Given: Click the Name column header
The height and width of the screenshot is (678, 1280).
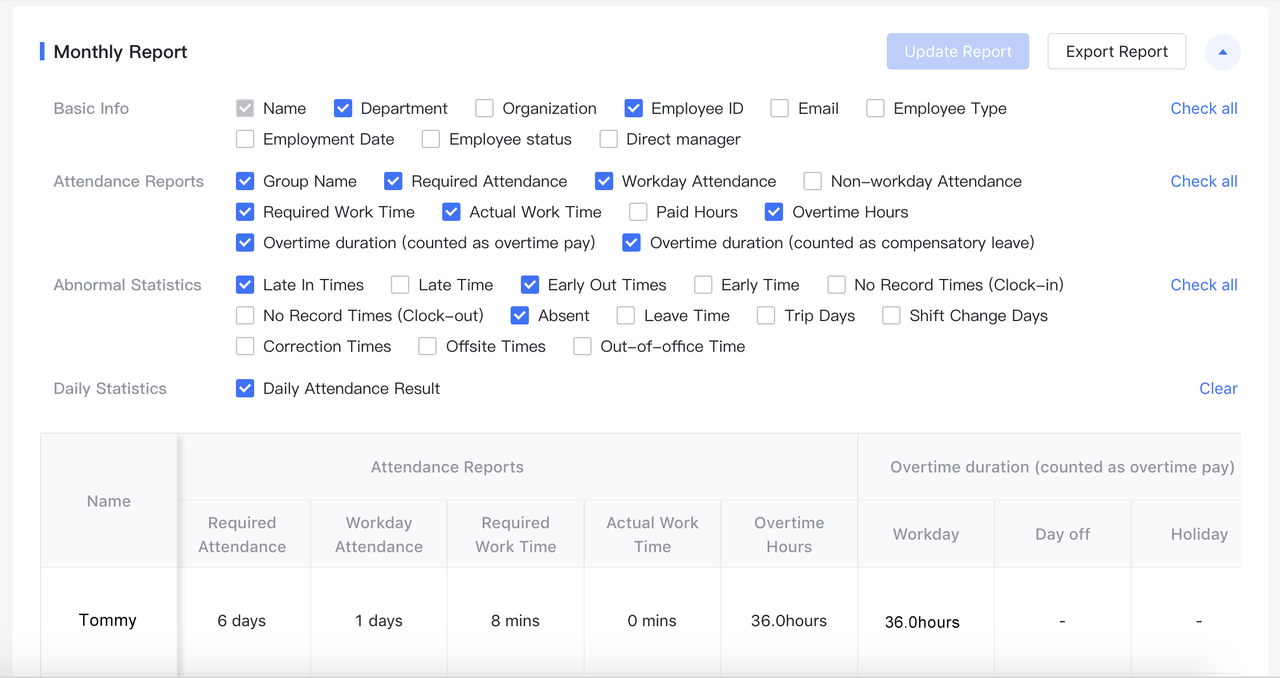Looking at the screenshot, I should coord(109,501).
